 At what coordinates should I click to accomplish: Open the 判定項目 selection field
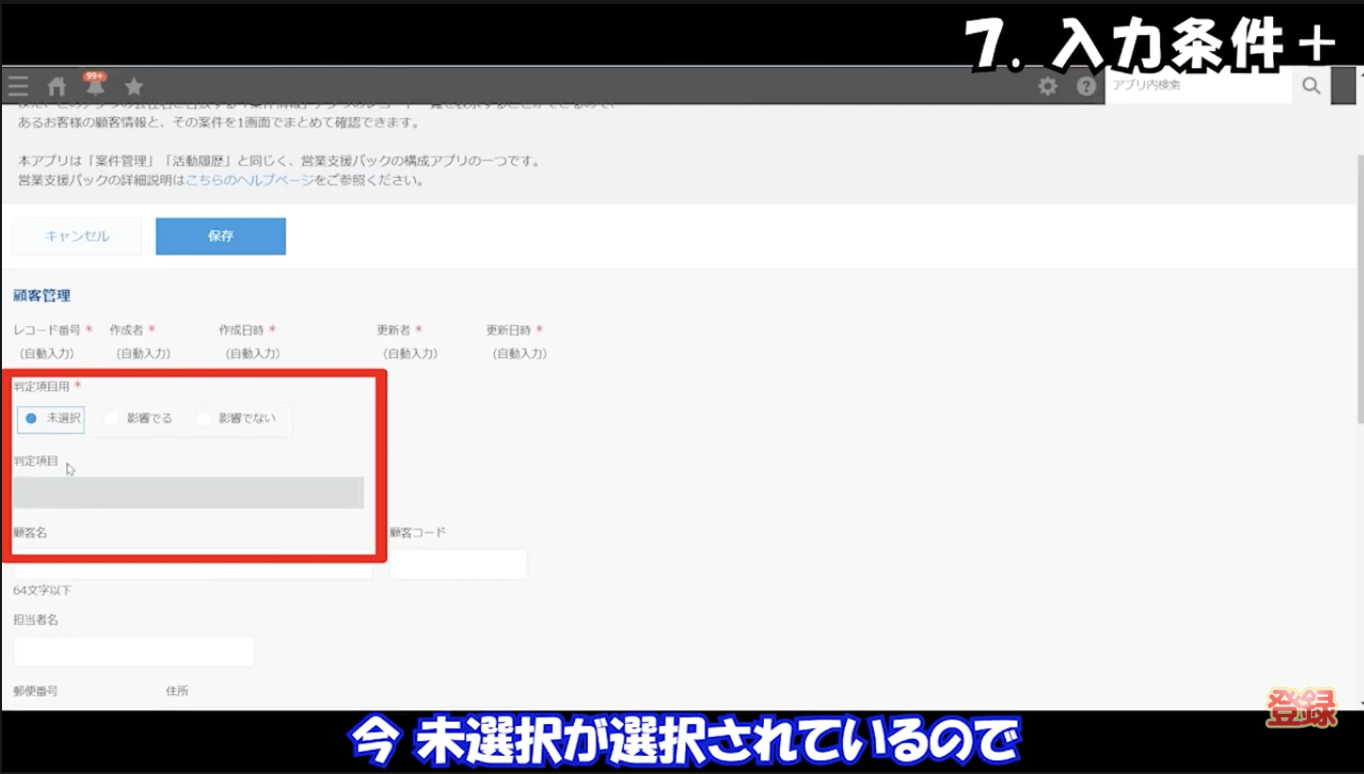(190, 492)
